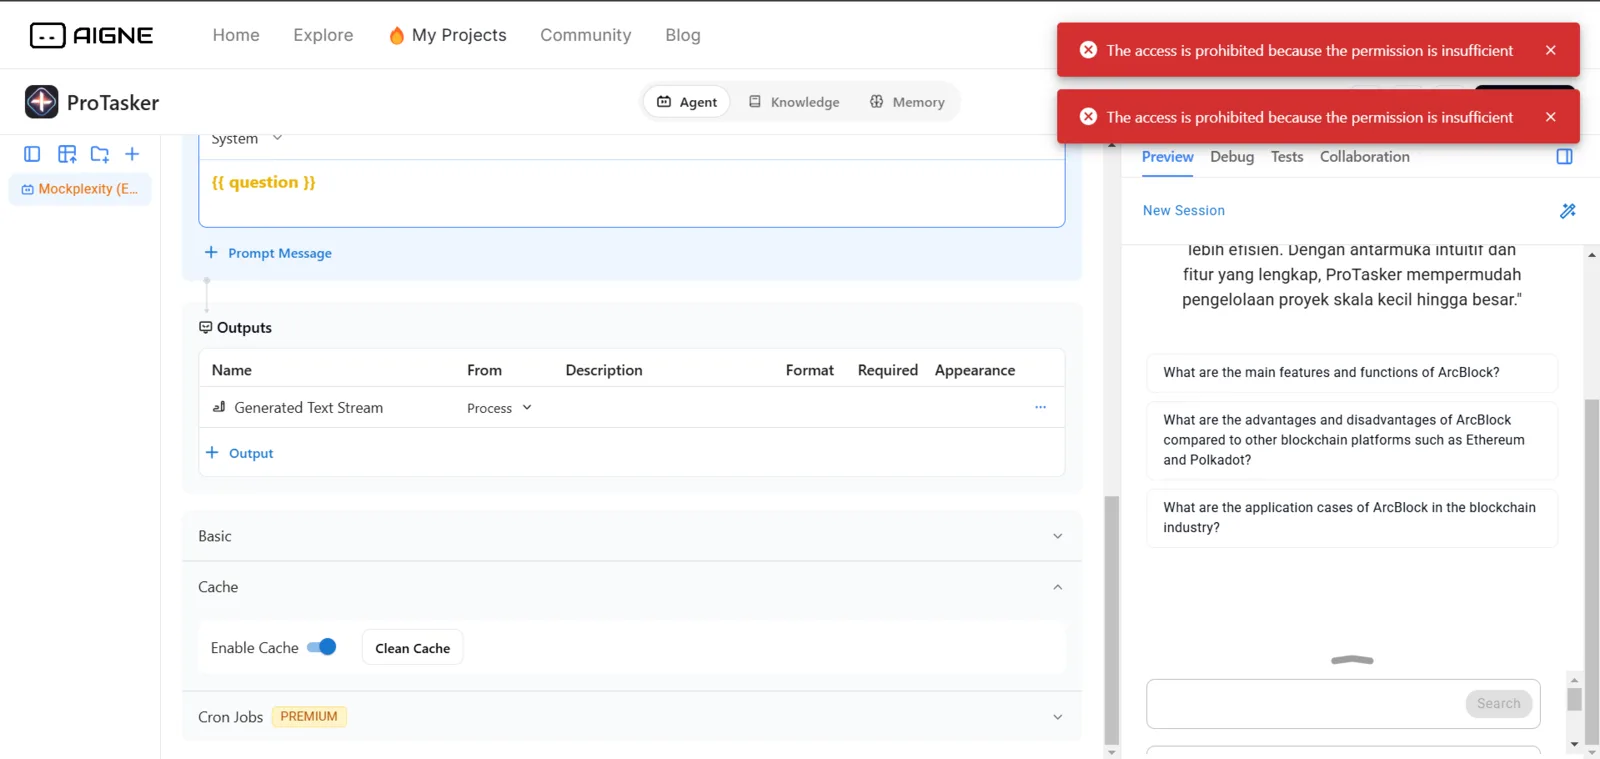Viewport: 1600px width, 759px height.
Task: Click the Generated Text Stream row icon
Action: (x=219, y=407)
